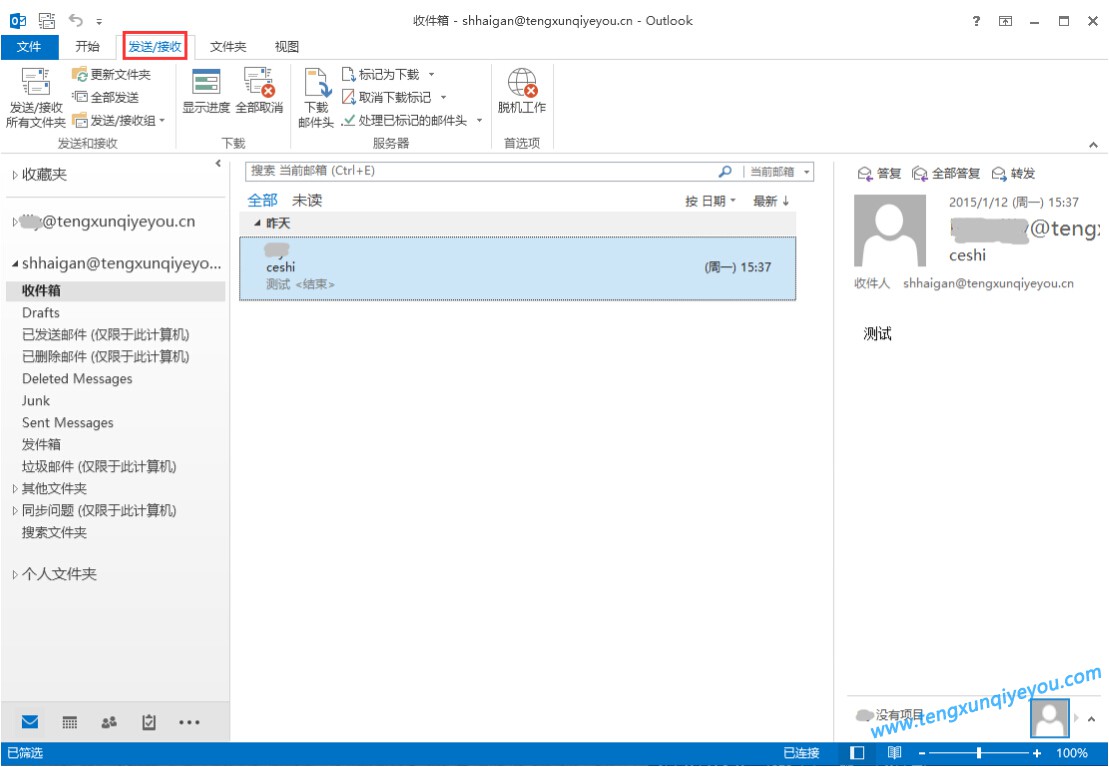Open the 取消下载标记 dropdown
This screenshot has width=1109, height=767.
443,98
